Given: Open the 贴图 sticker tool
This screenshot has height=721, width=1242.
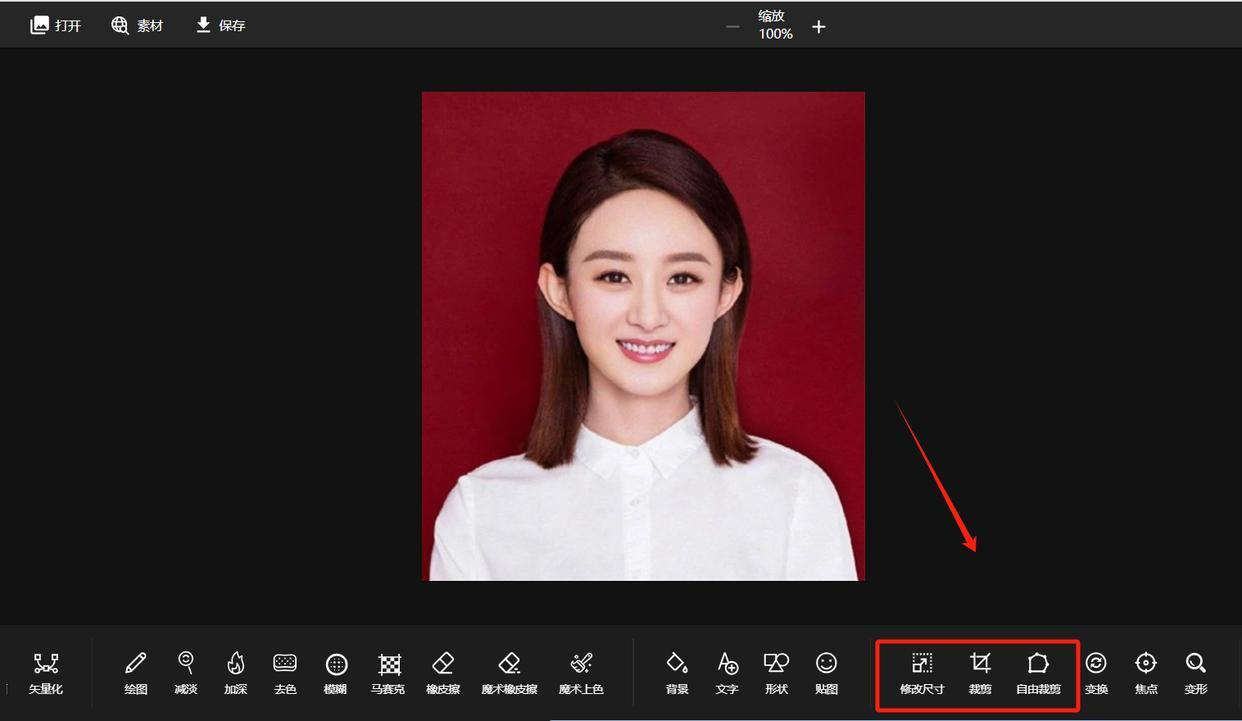Looking at the screenshot, I should pyautogui.click(x=826, y=672).
